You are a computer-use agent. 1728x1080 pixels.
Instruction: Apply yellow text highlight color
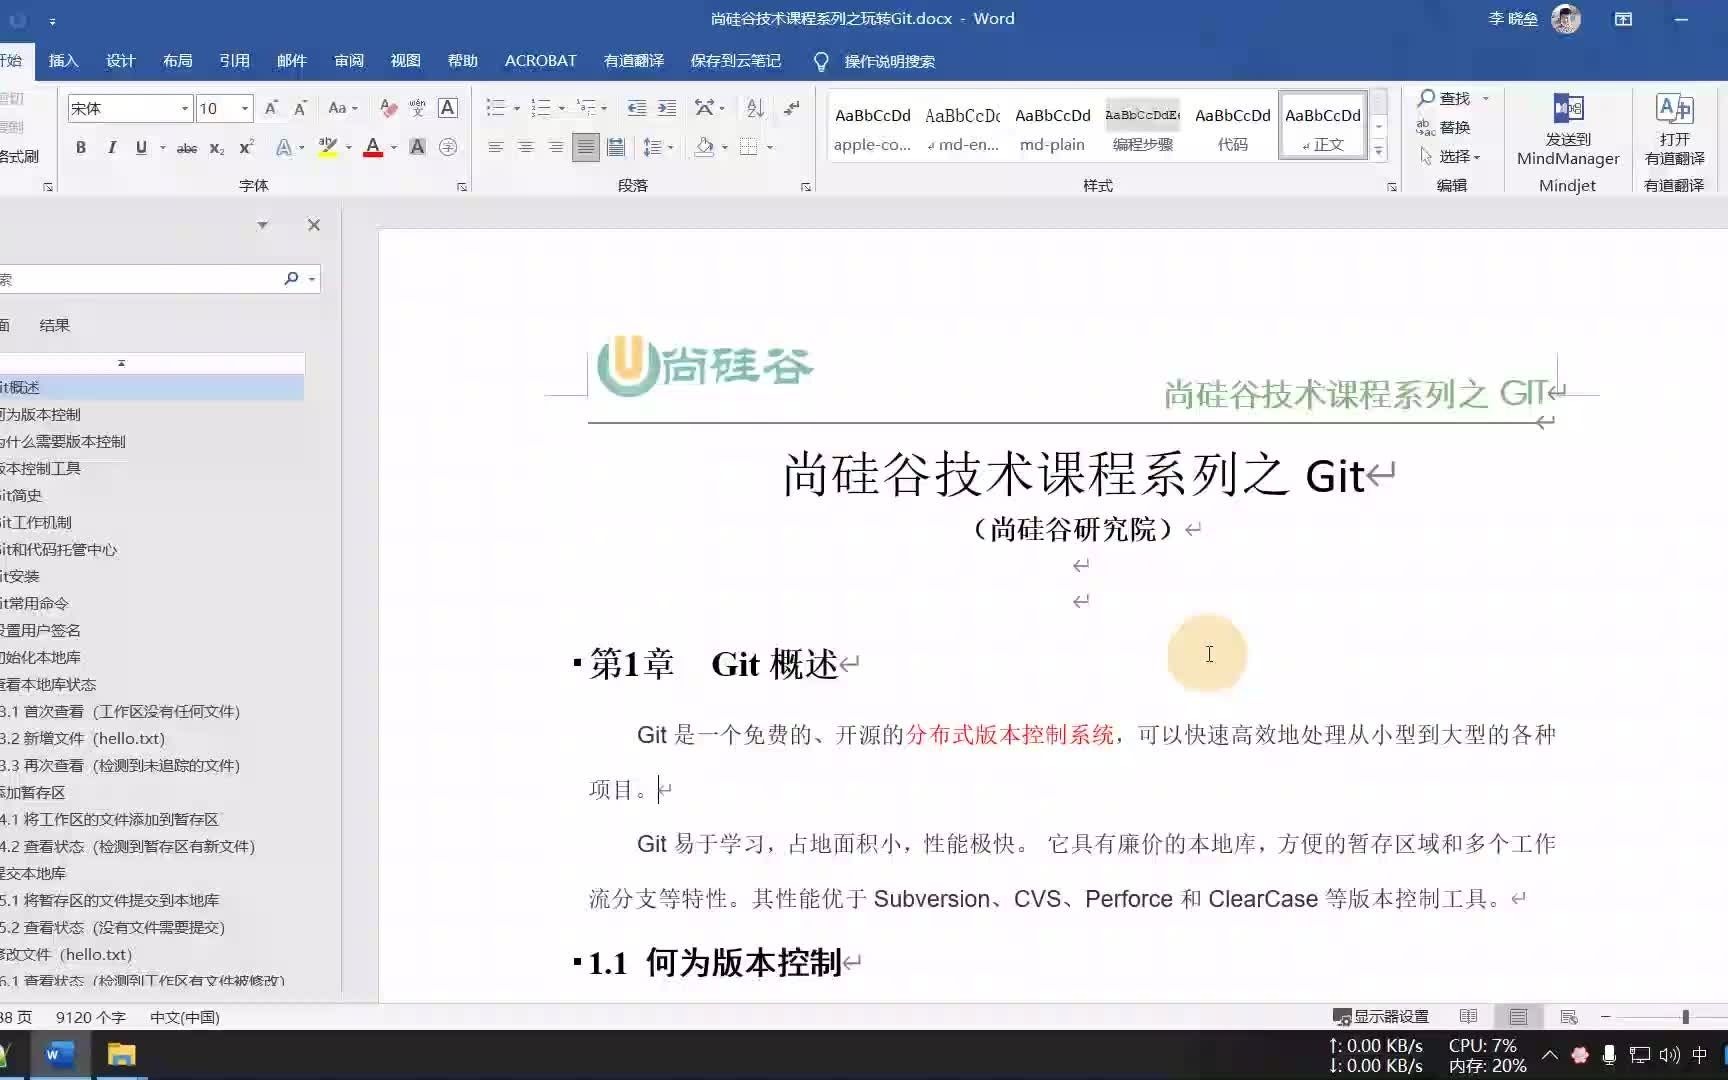[327, 148]
